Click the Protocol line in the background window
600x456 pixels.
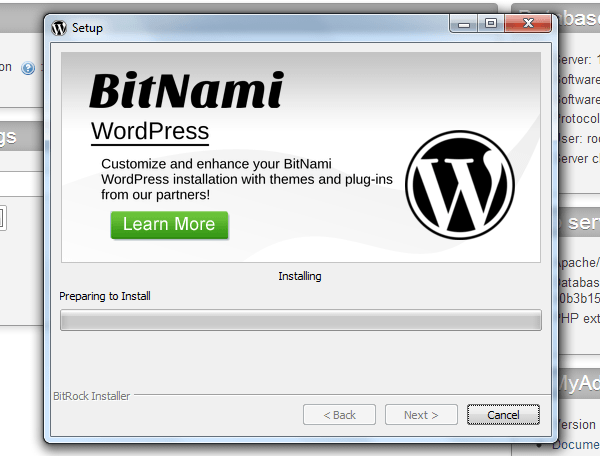point(578,119)
